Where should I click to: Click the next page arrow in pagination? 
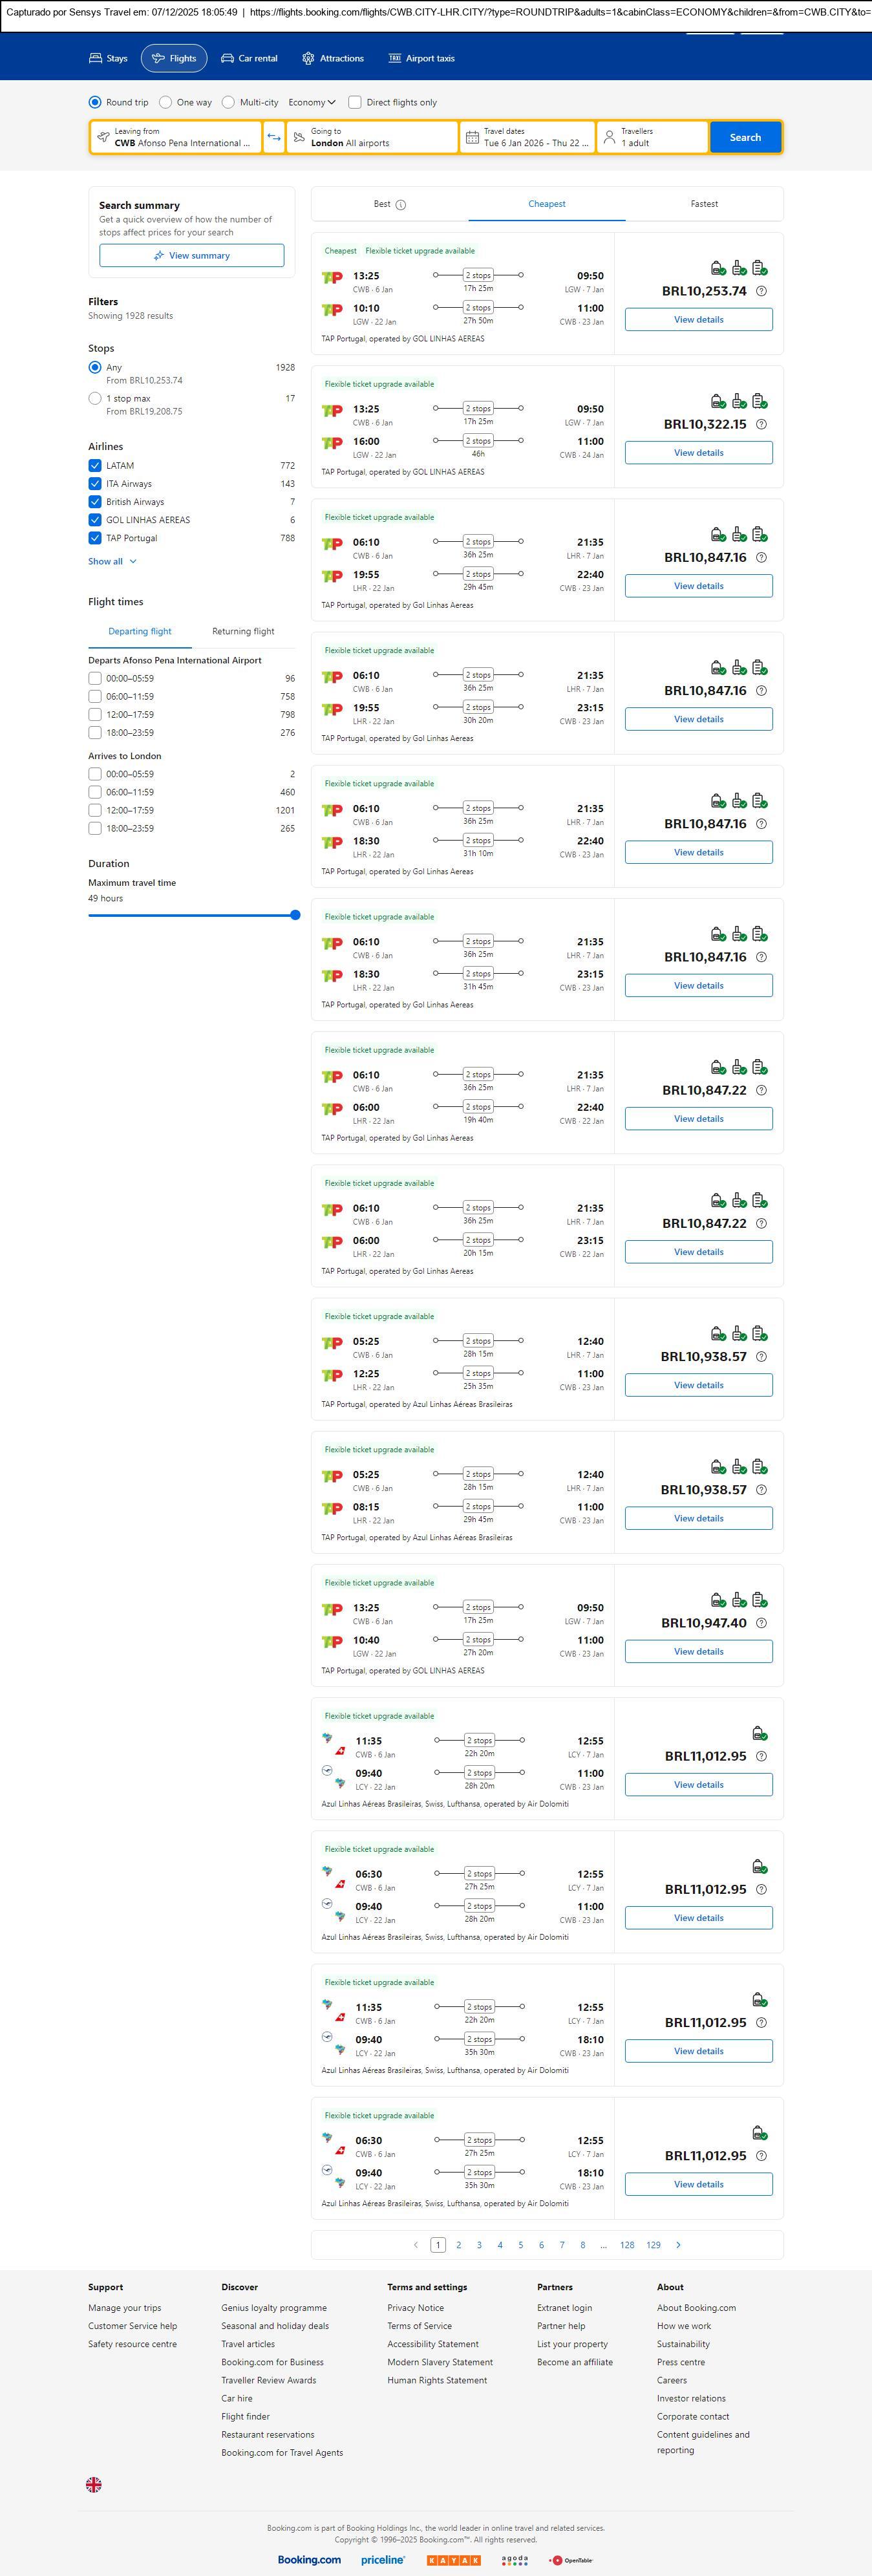678,2245
